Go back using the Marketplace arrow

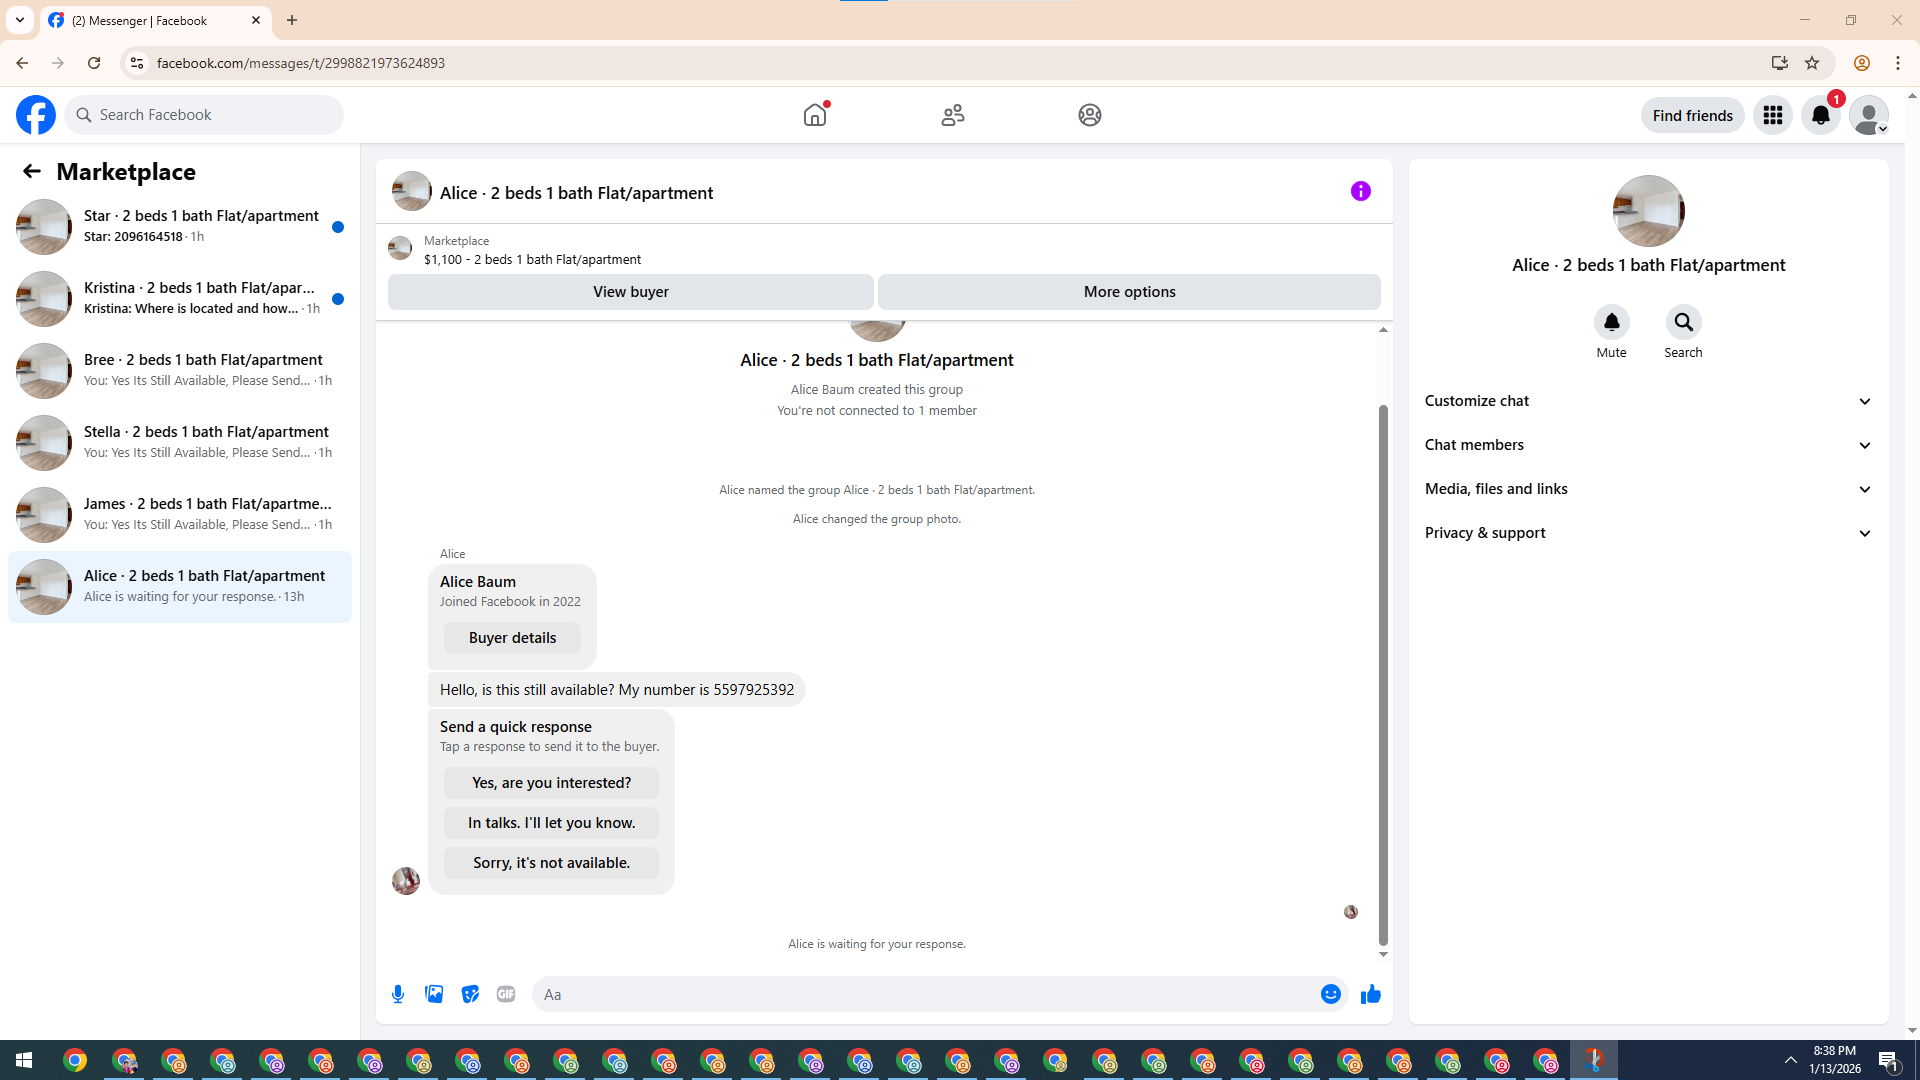click(x=32, y=171)
